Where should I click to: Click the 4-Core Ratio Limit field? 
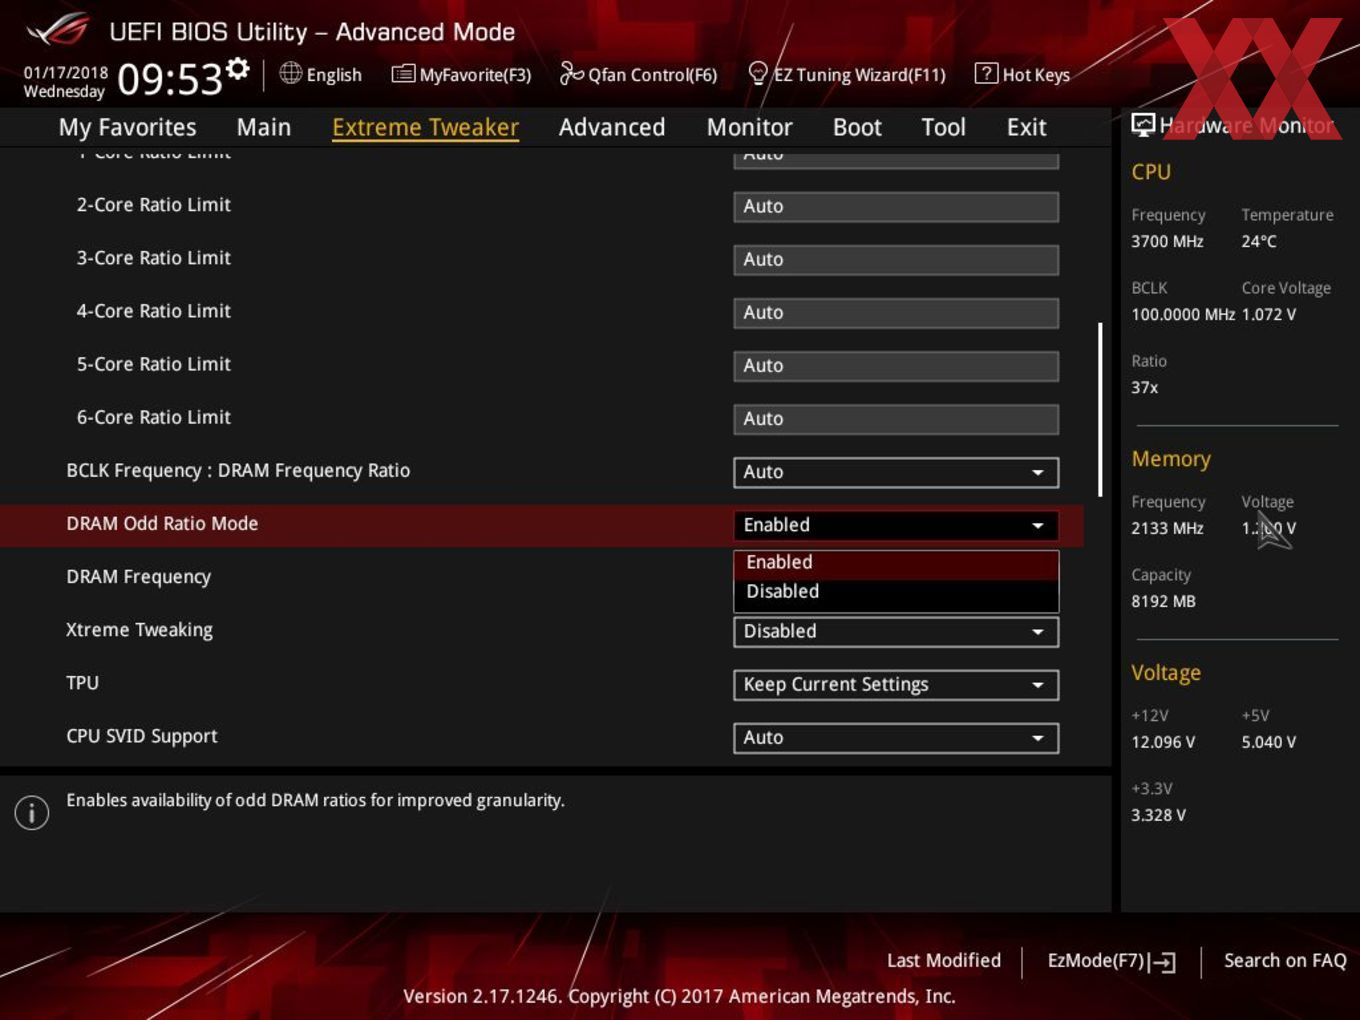pos(896,313)
